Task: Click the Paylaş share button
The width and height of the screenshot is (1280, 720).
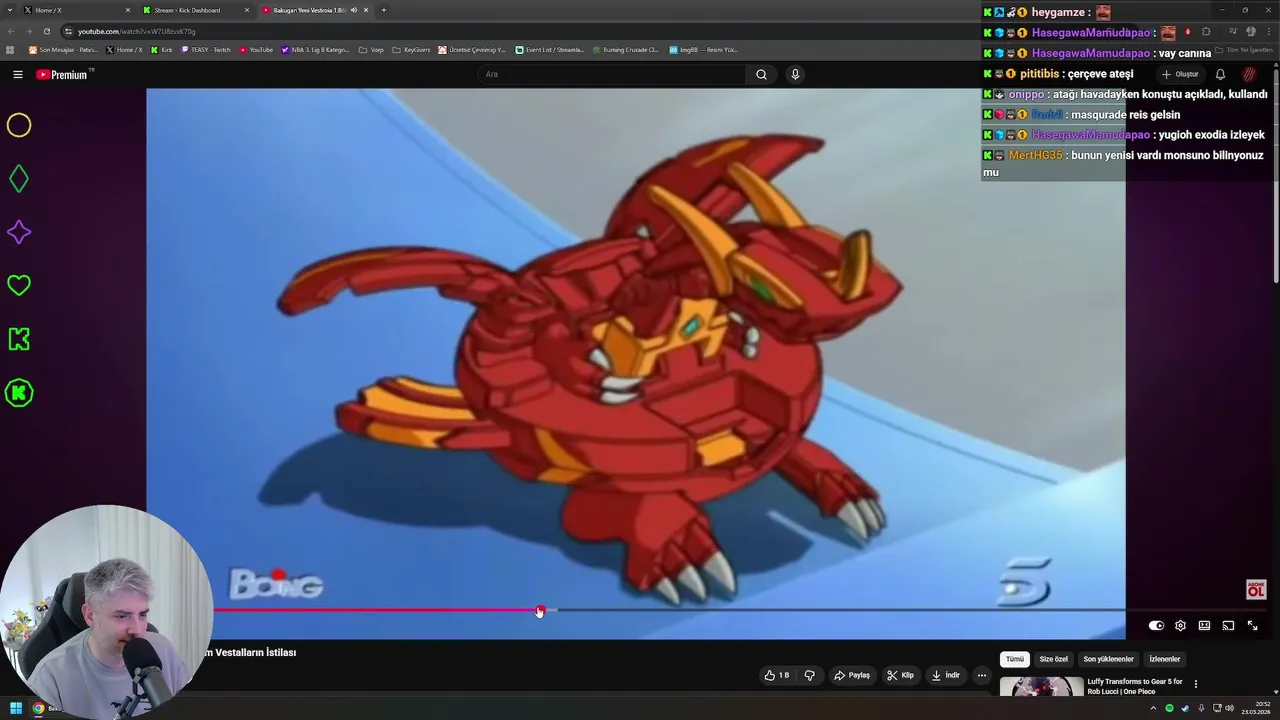Action: [x=852, y=675]
